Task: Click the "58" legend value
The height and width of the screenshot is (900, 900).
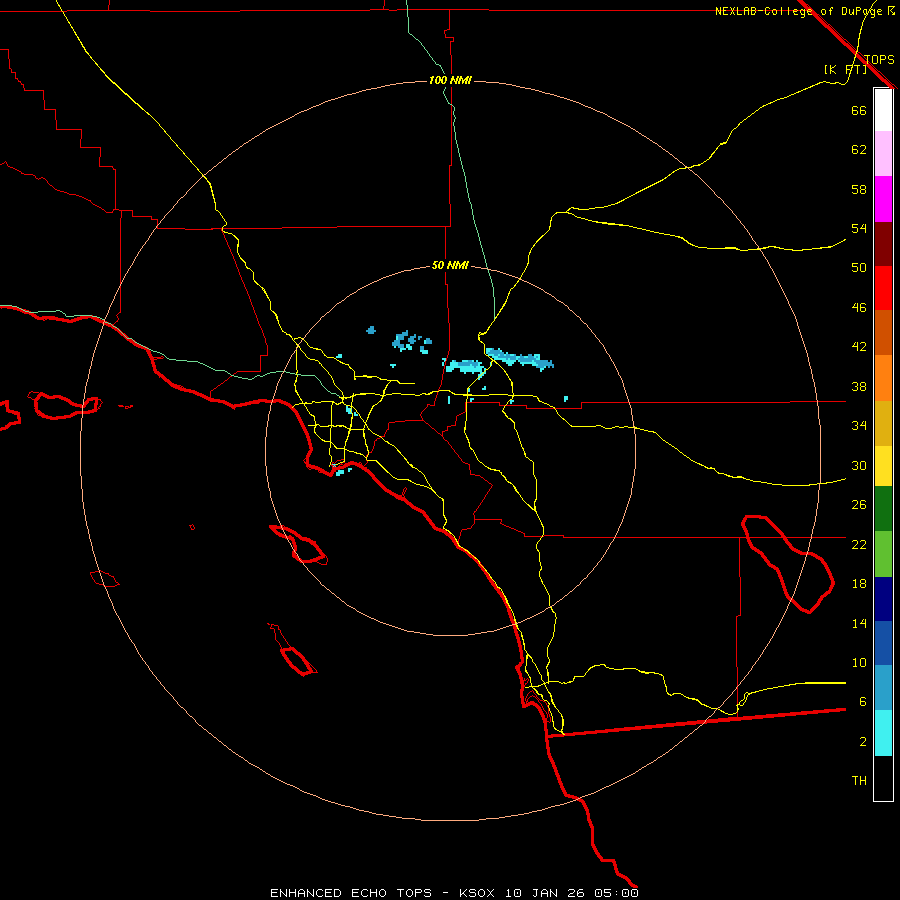Action: (859, 189)
